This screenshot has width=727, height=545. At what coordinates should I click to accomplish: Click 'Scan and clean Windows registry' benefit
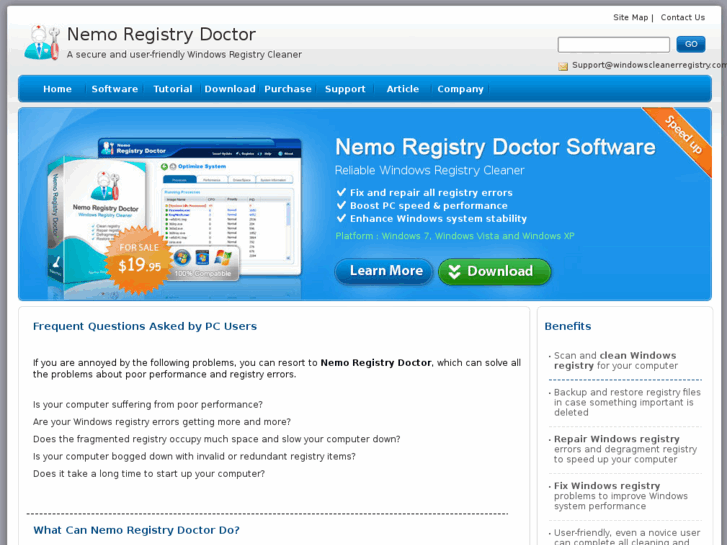click(x=615, y=360)
